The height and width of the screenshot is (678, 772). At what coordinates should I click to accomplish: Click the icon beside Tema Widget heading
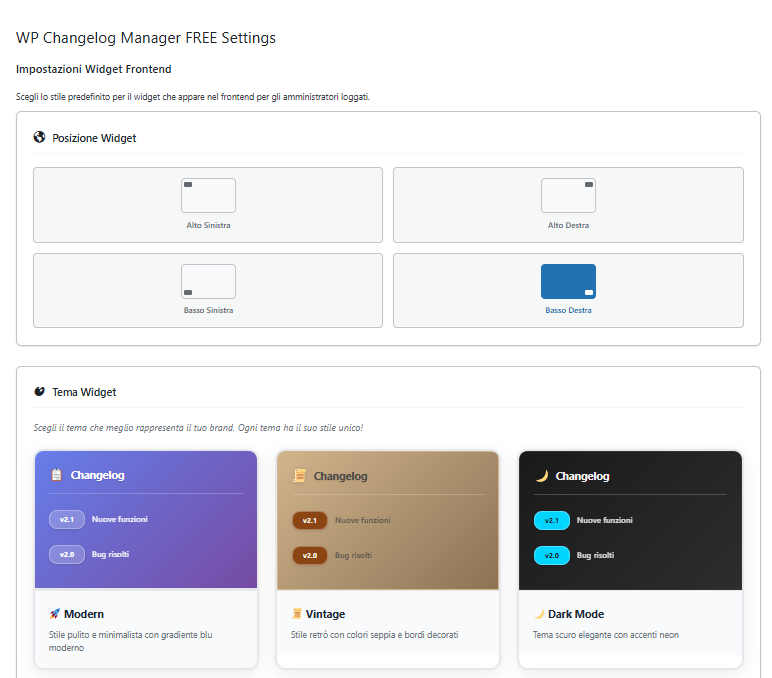click(x=39, y=391)
